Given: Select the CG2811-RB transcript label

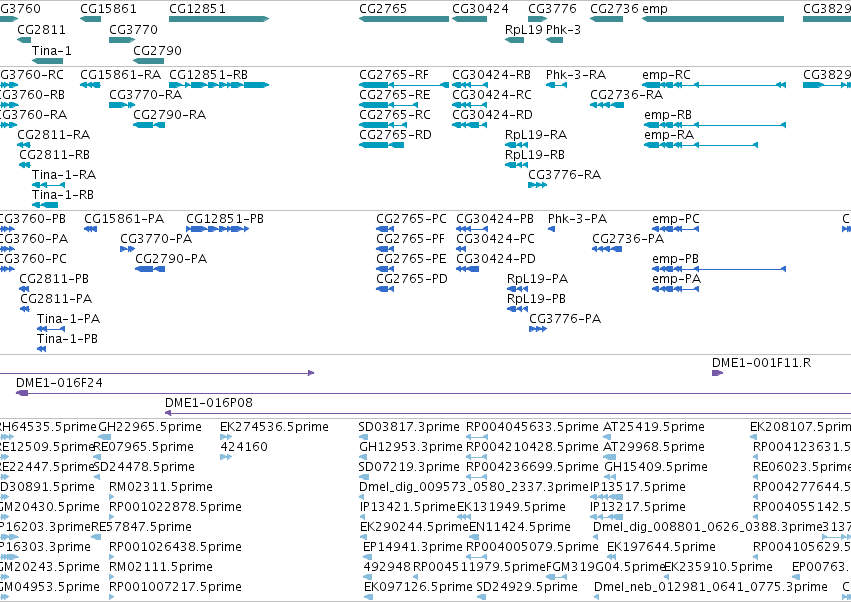Looking at the screenshot, I should click(54, 155).
